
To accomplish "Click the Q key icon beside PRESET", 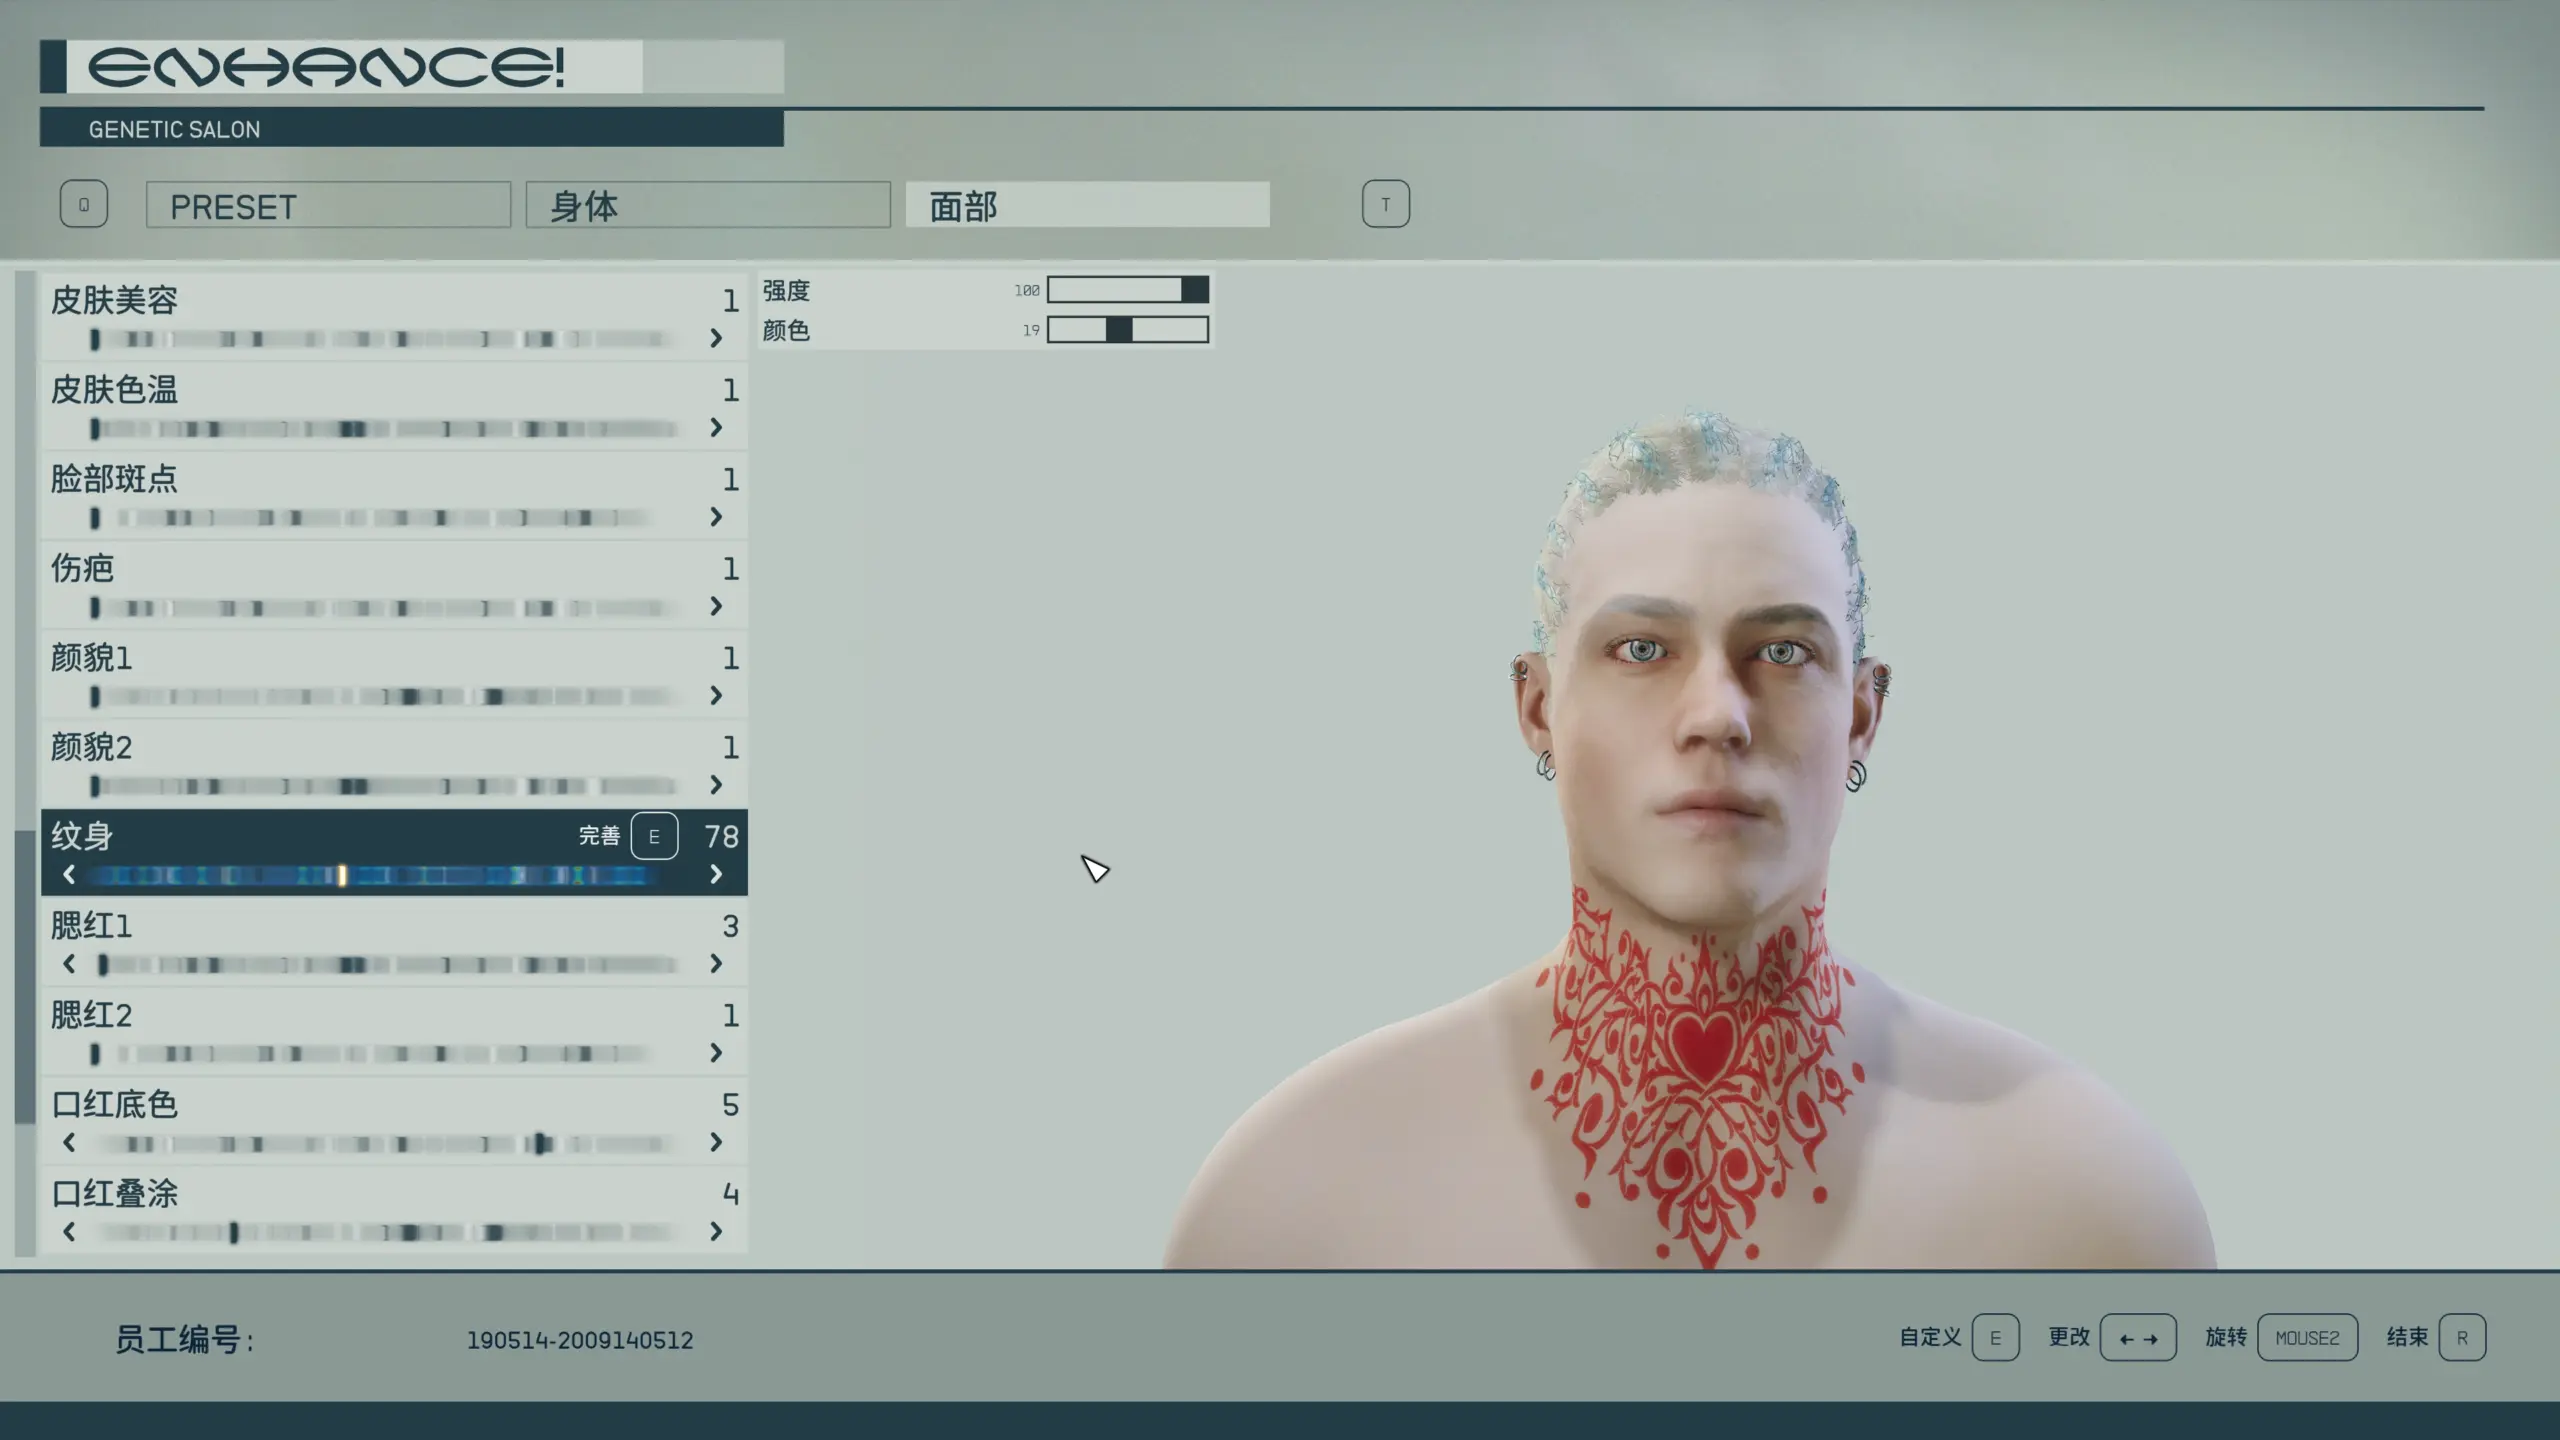I will click(x=84, y=204).
